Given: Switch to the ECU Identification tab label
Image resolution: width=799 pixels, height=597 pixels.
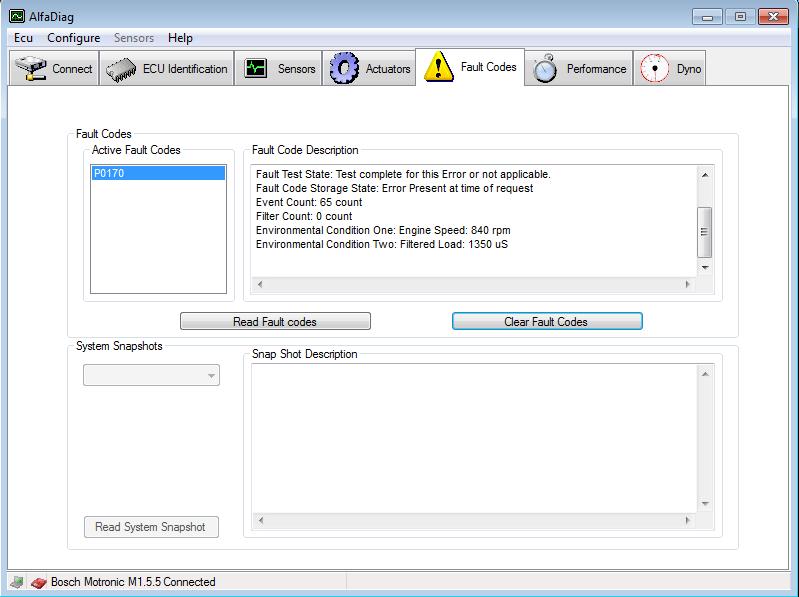Looking at the screenshot, I should click(x=185, y=69).
